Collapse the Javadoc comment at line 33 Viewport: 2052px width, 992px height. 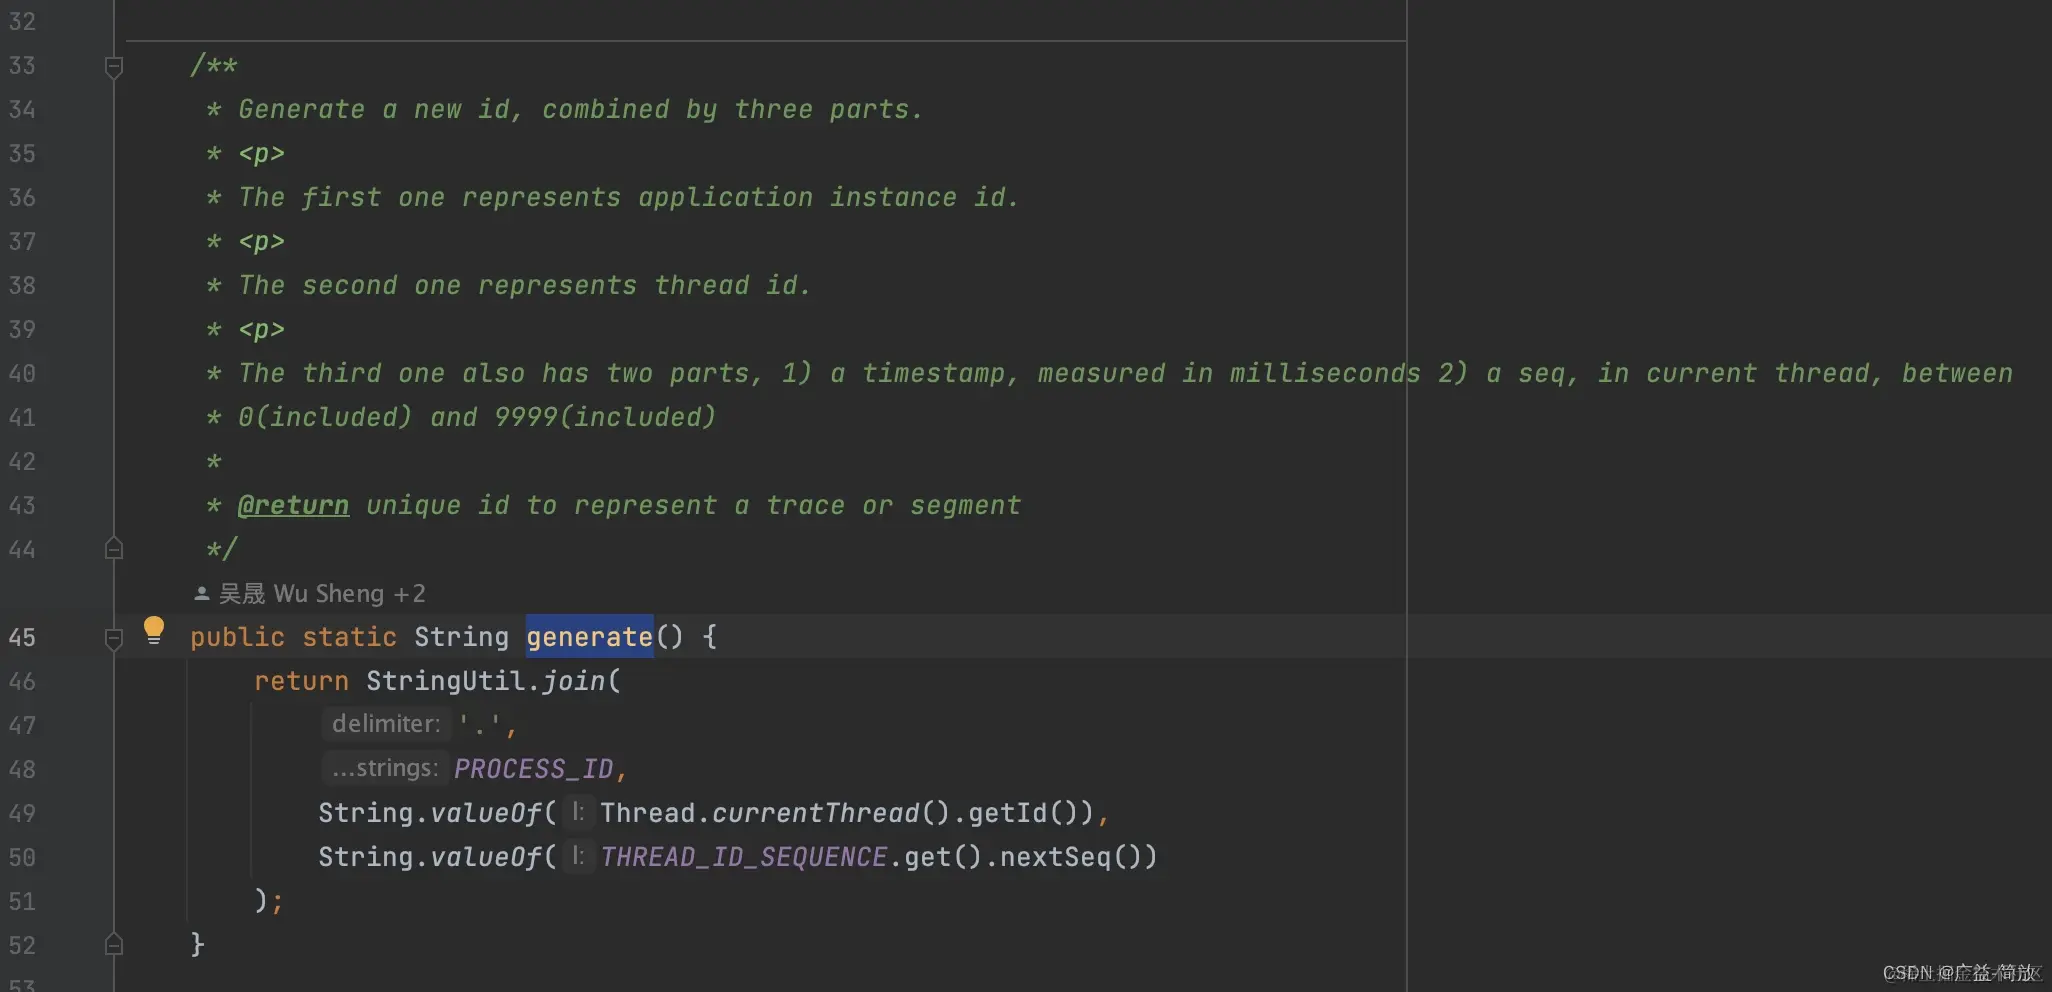114,67
